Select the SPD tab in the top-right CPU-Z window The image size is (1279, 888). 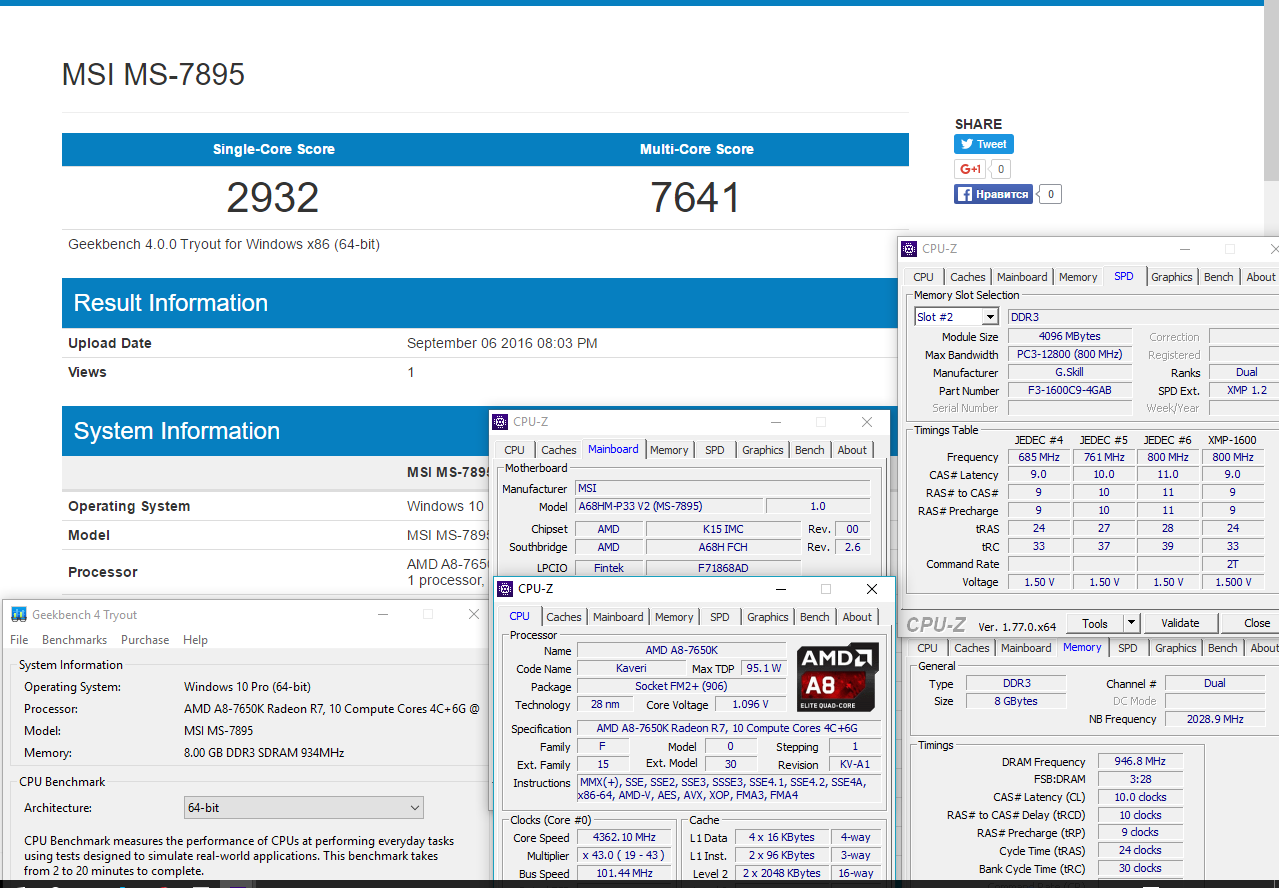point(1124,276)
